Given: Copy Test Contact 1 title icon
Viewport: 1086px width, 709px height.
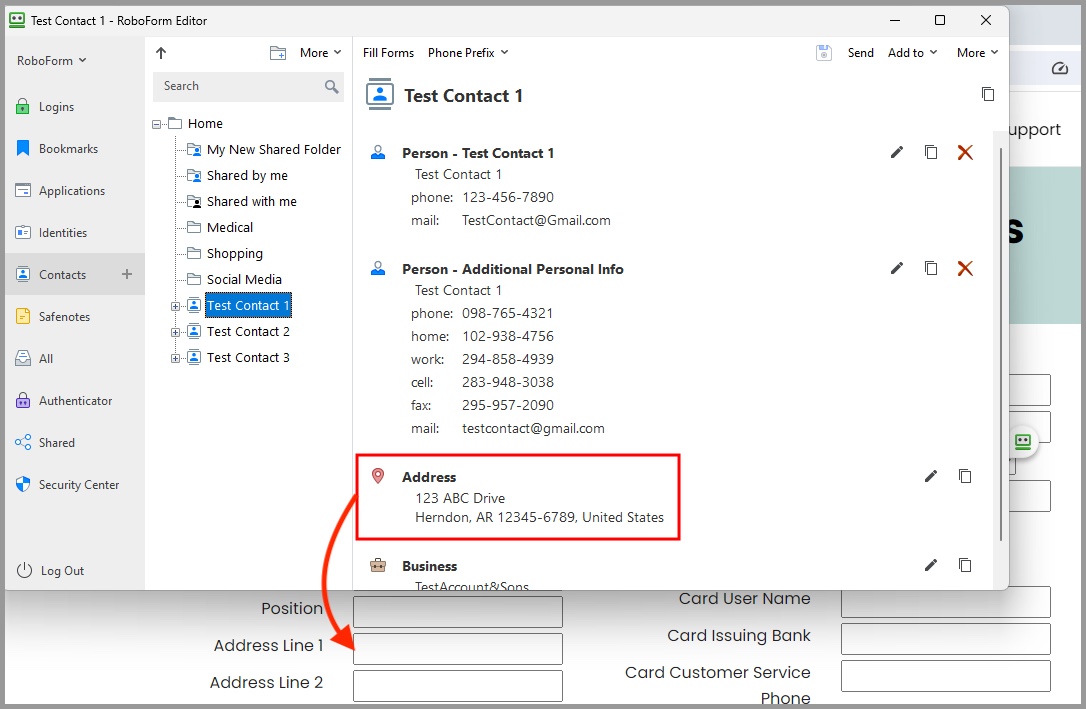Looking at the screenshot, I should [988, 94].
